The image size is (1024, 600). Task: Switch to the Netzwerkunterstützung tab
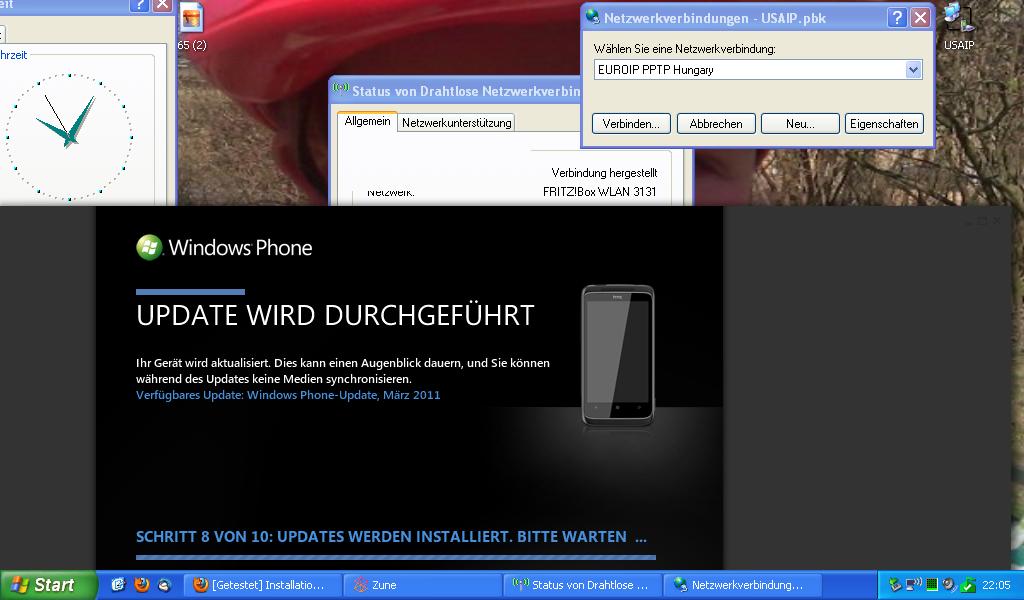point(456,122)
